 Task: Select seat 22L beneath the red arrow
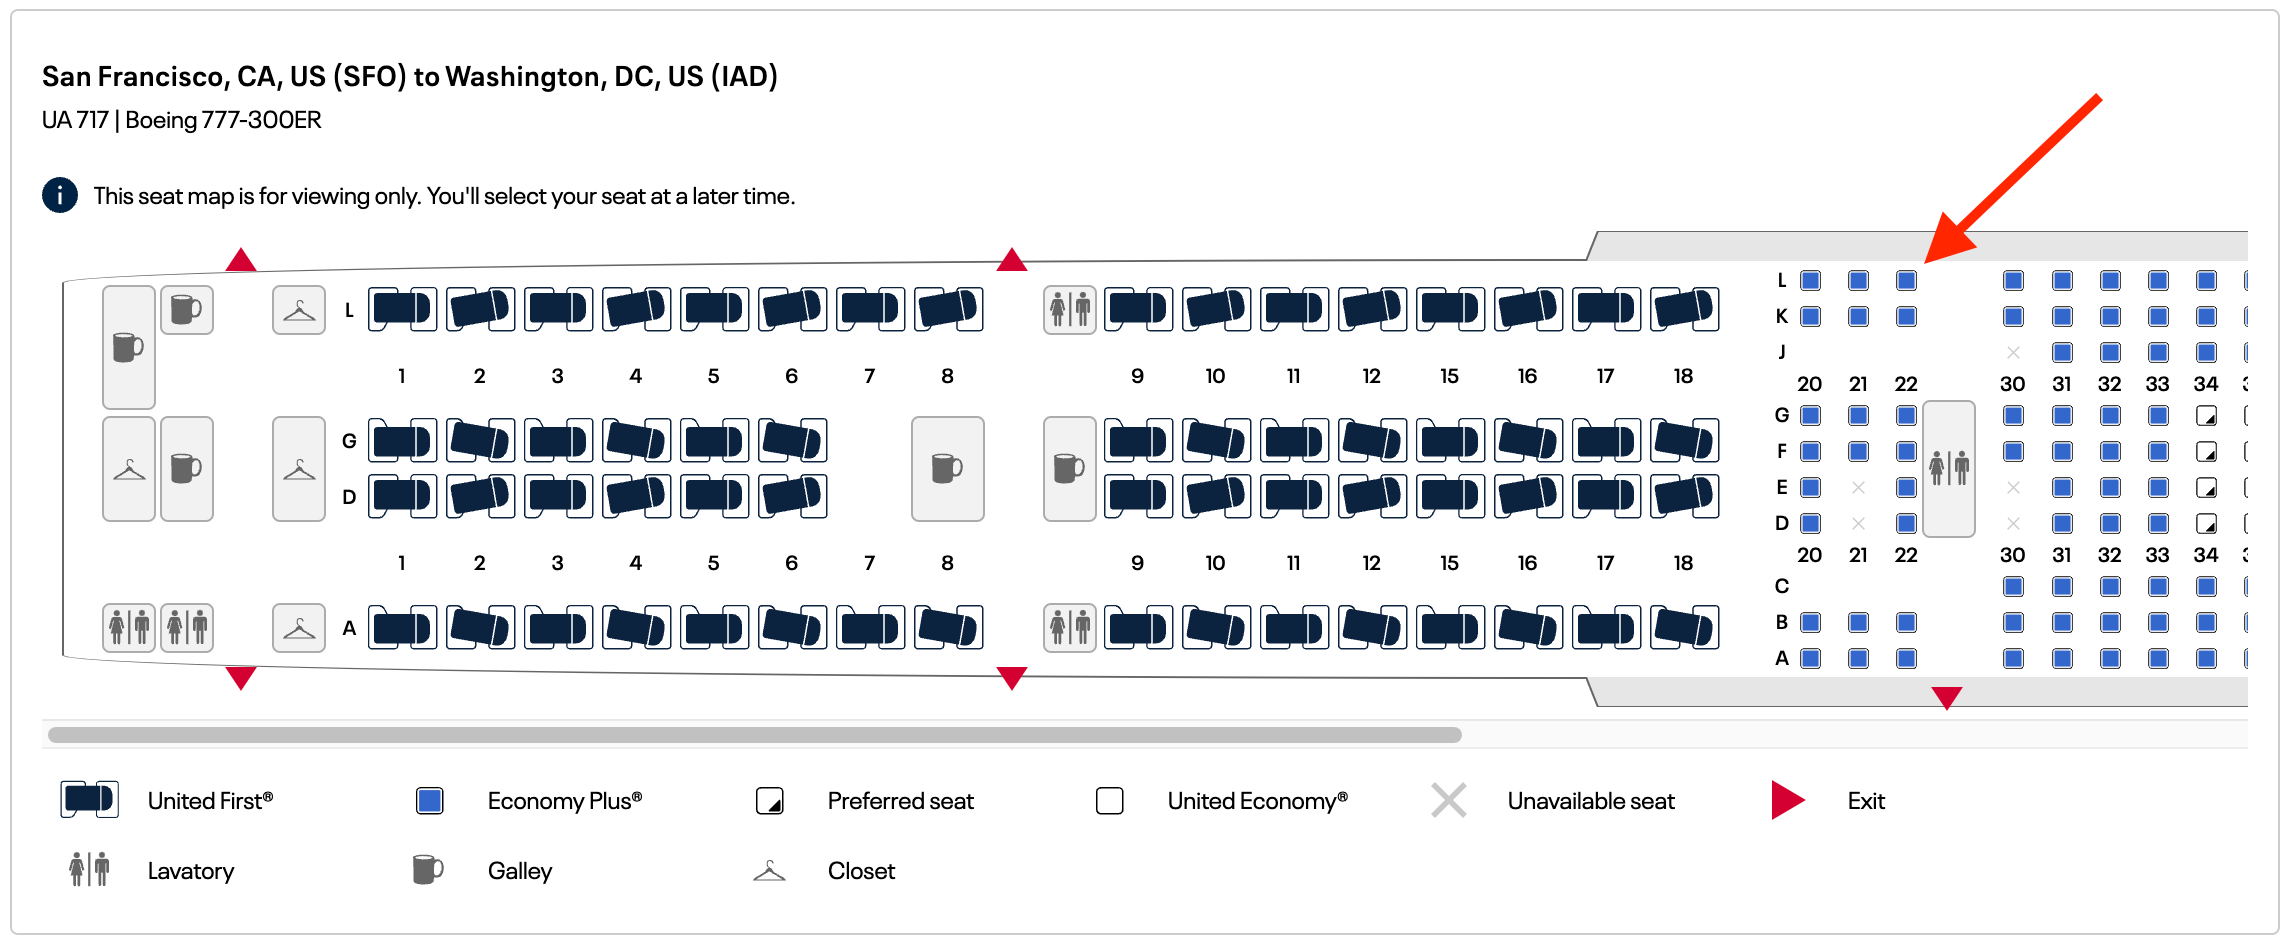1905,280
